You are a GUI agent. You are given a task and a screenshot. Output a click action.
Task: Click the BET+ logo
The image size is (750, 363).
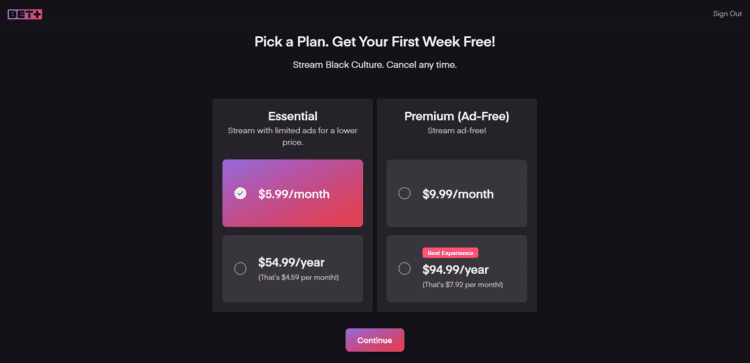[25, 14]
